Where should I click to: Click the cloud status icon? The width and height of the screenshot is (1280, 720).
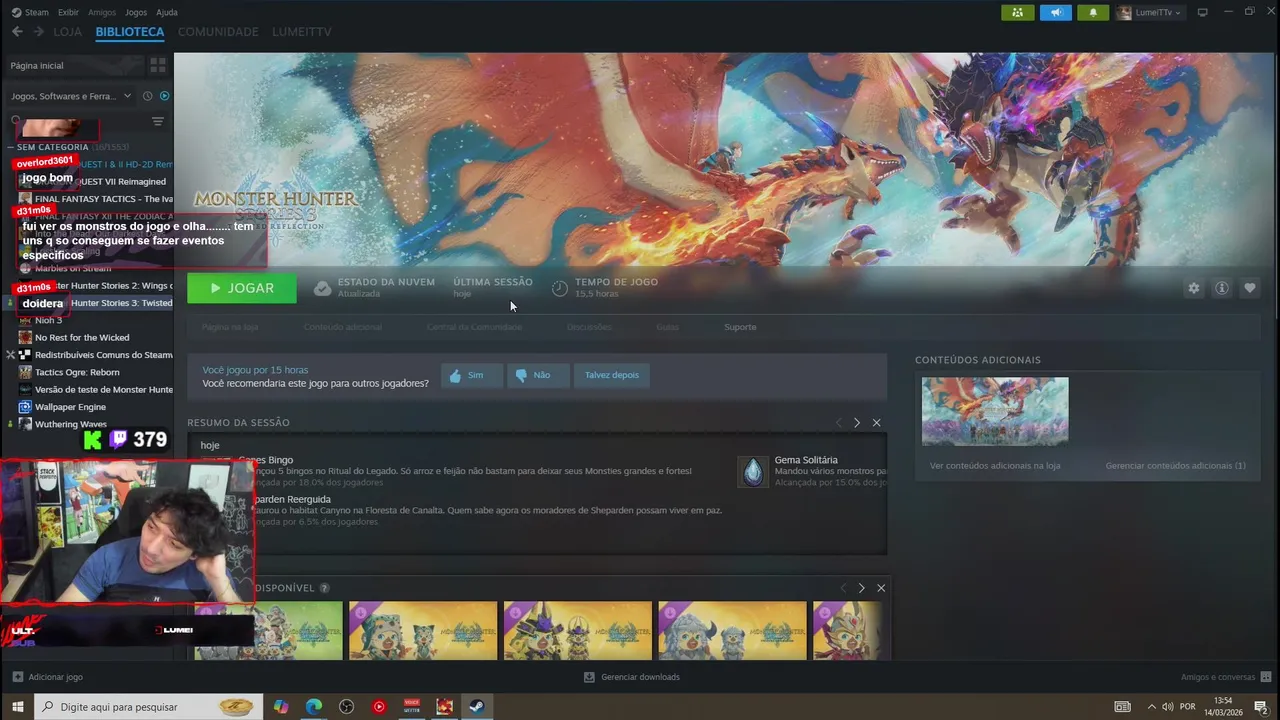(x=322, y=288)
